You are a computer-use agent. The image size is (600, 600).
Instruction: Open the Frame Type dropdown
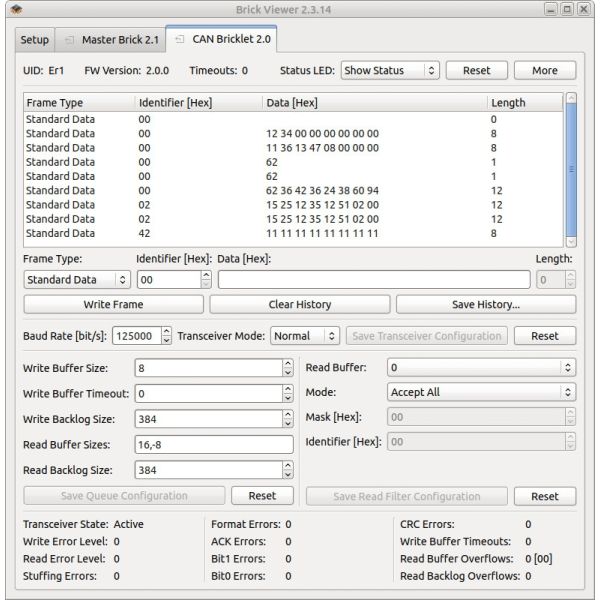[77, 280]
